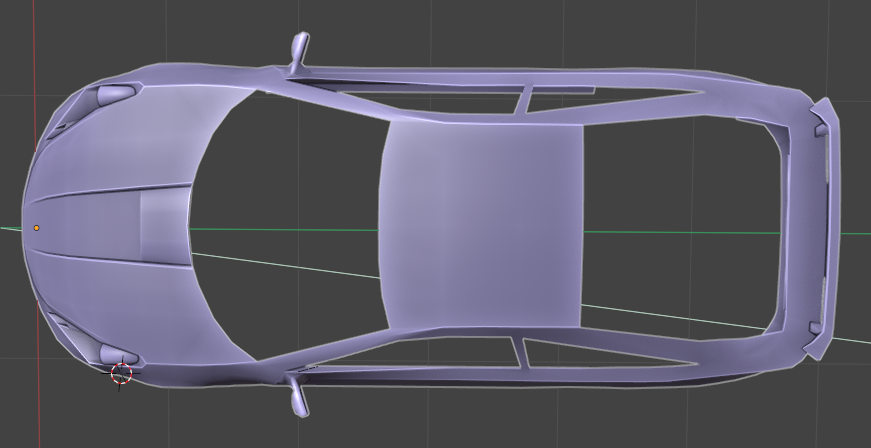The image size is (871, 448).
Task: Select the lower side mirror
Action: 300,398
